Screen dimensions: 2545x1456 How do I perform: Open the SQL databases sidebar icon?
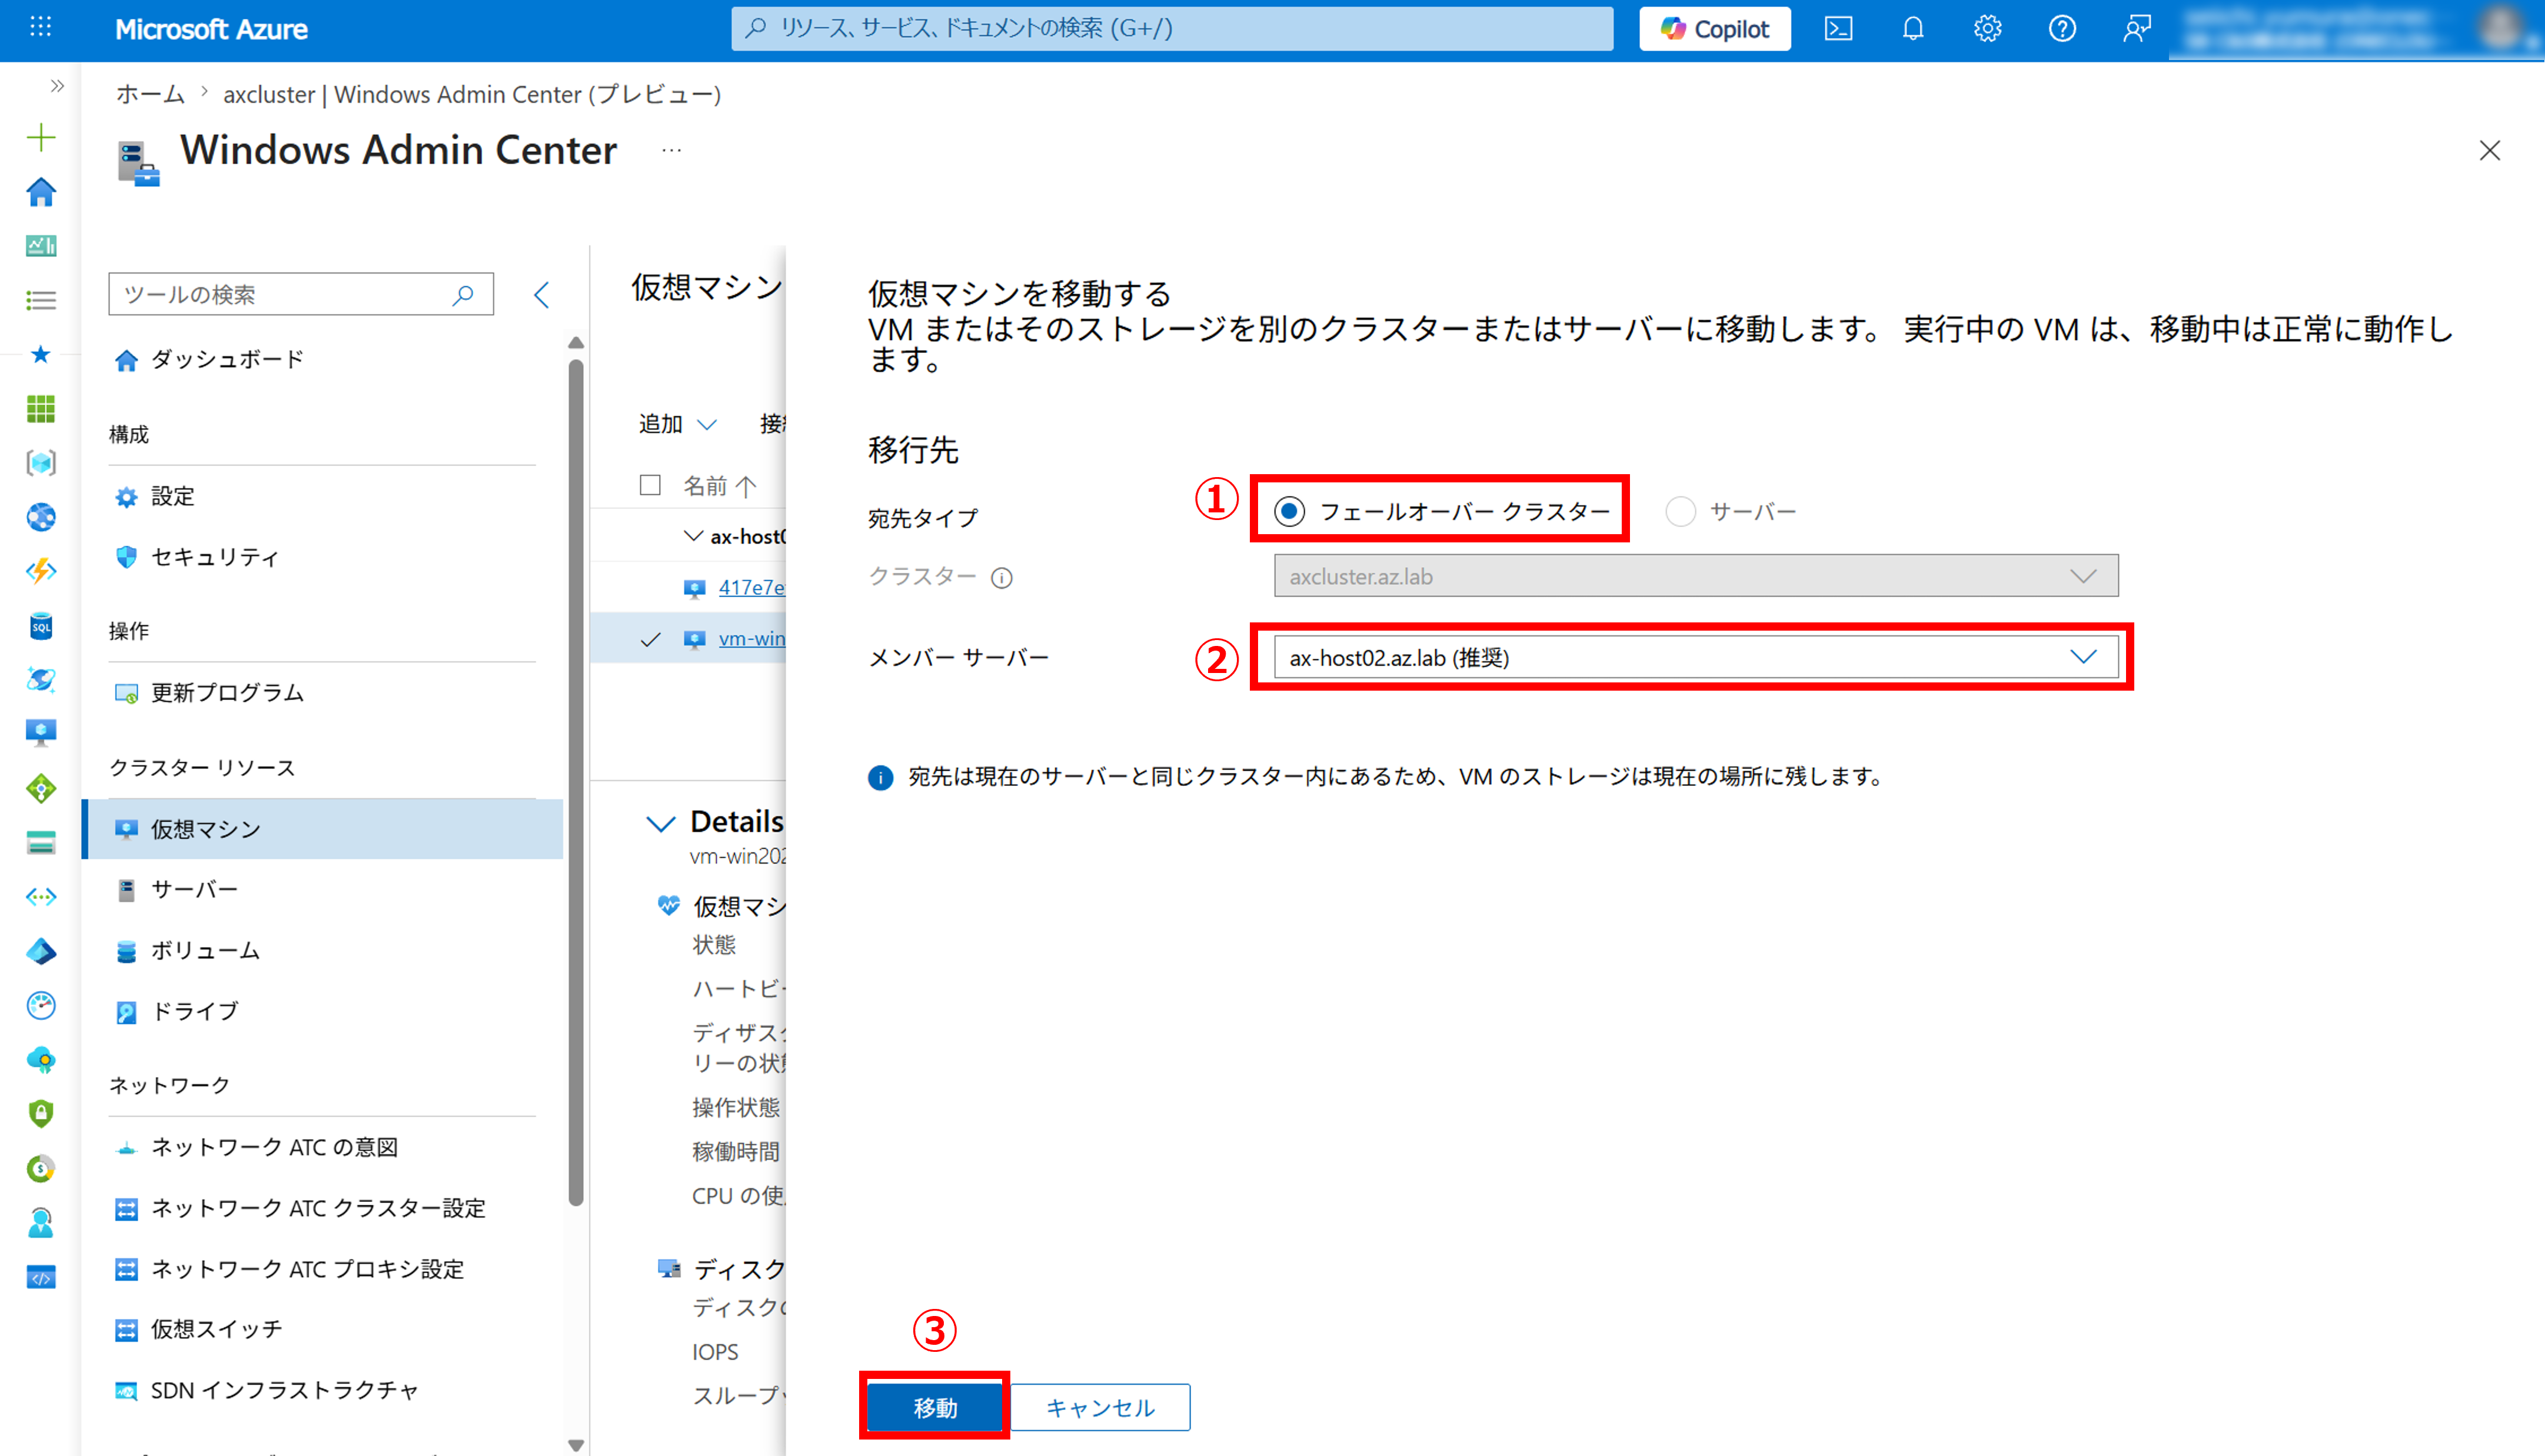(41, 626)
